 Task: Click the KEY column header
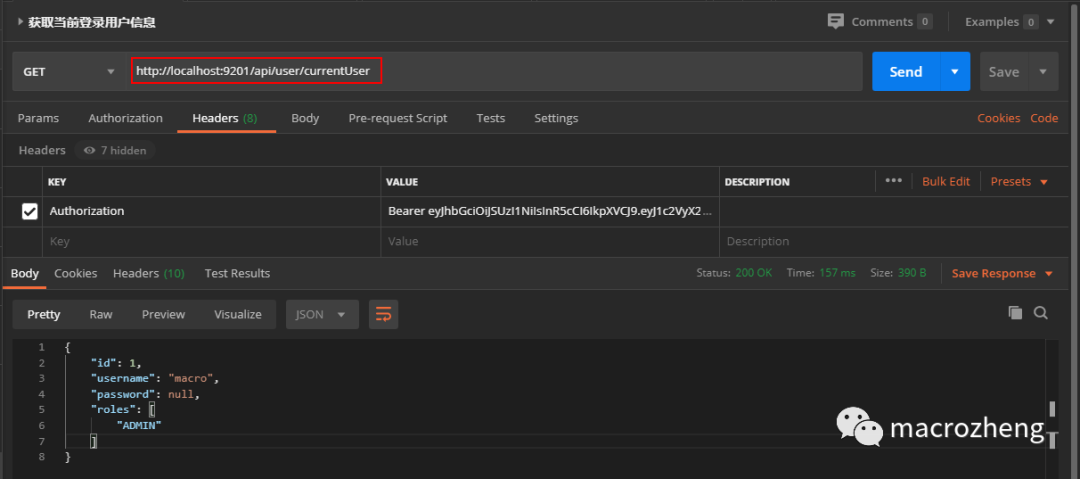tap(57, 182)
